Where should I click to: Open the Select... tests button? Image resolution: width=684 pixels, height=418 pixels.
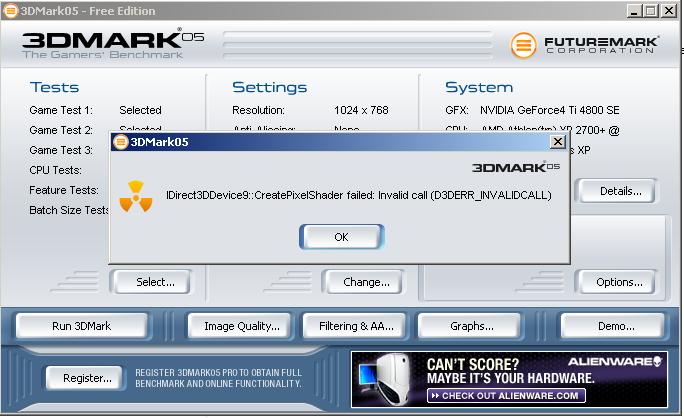click(150, 282)
